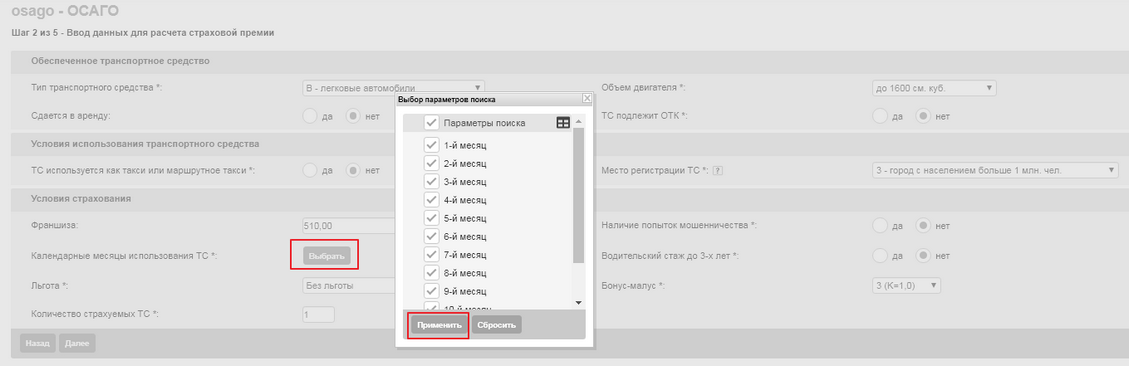The height and width of the screenshot is (366, 1129).
Task: Select 'да' for ТС подлежит ОТК
Action: [879, 115]
